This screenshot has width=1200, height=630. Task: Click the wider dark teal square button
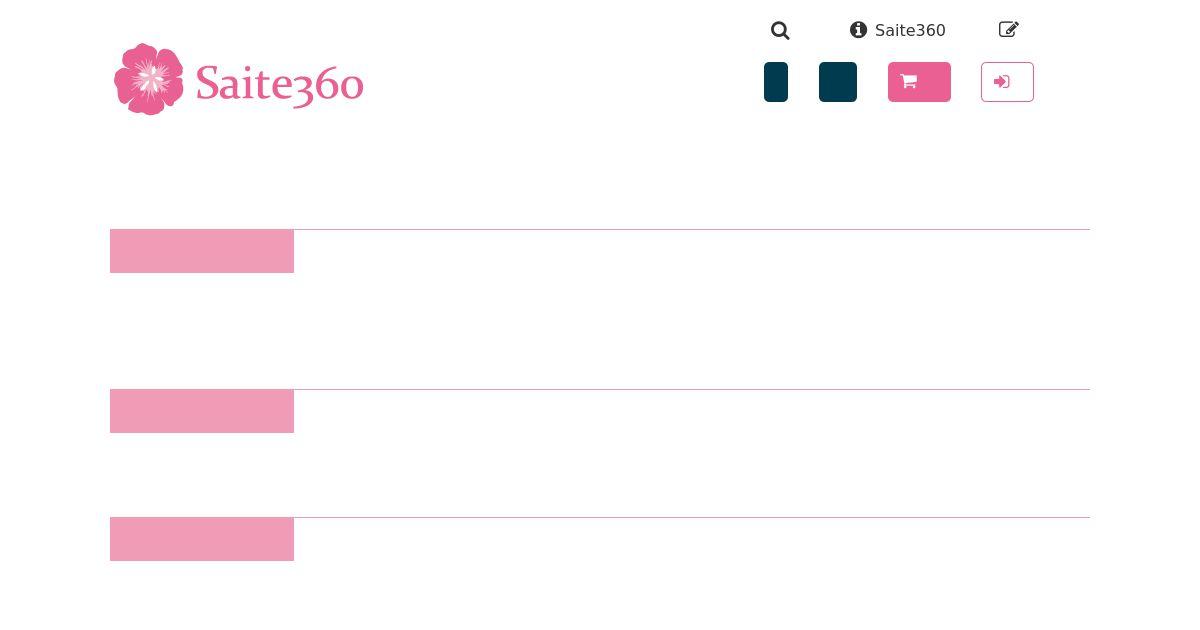[838, 82]
